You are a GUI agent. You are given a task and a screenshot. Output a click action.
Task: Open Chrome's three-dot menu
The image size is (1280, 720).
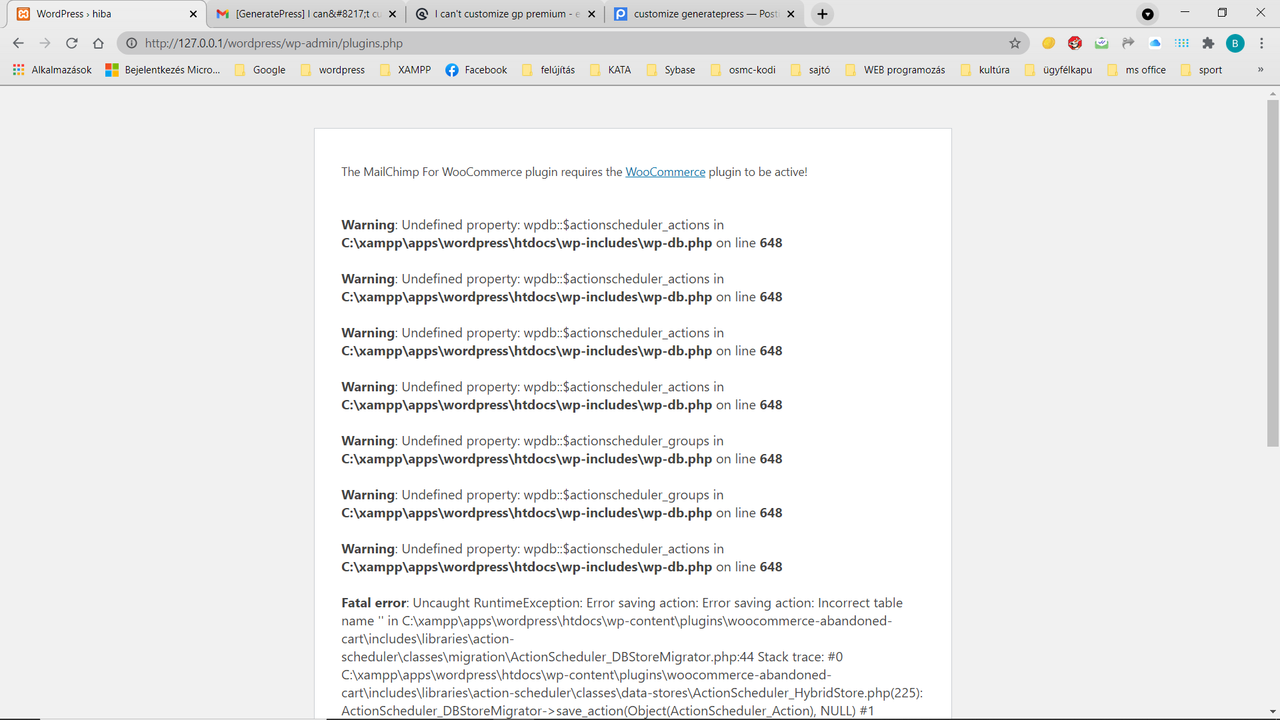coord(1262,43)
